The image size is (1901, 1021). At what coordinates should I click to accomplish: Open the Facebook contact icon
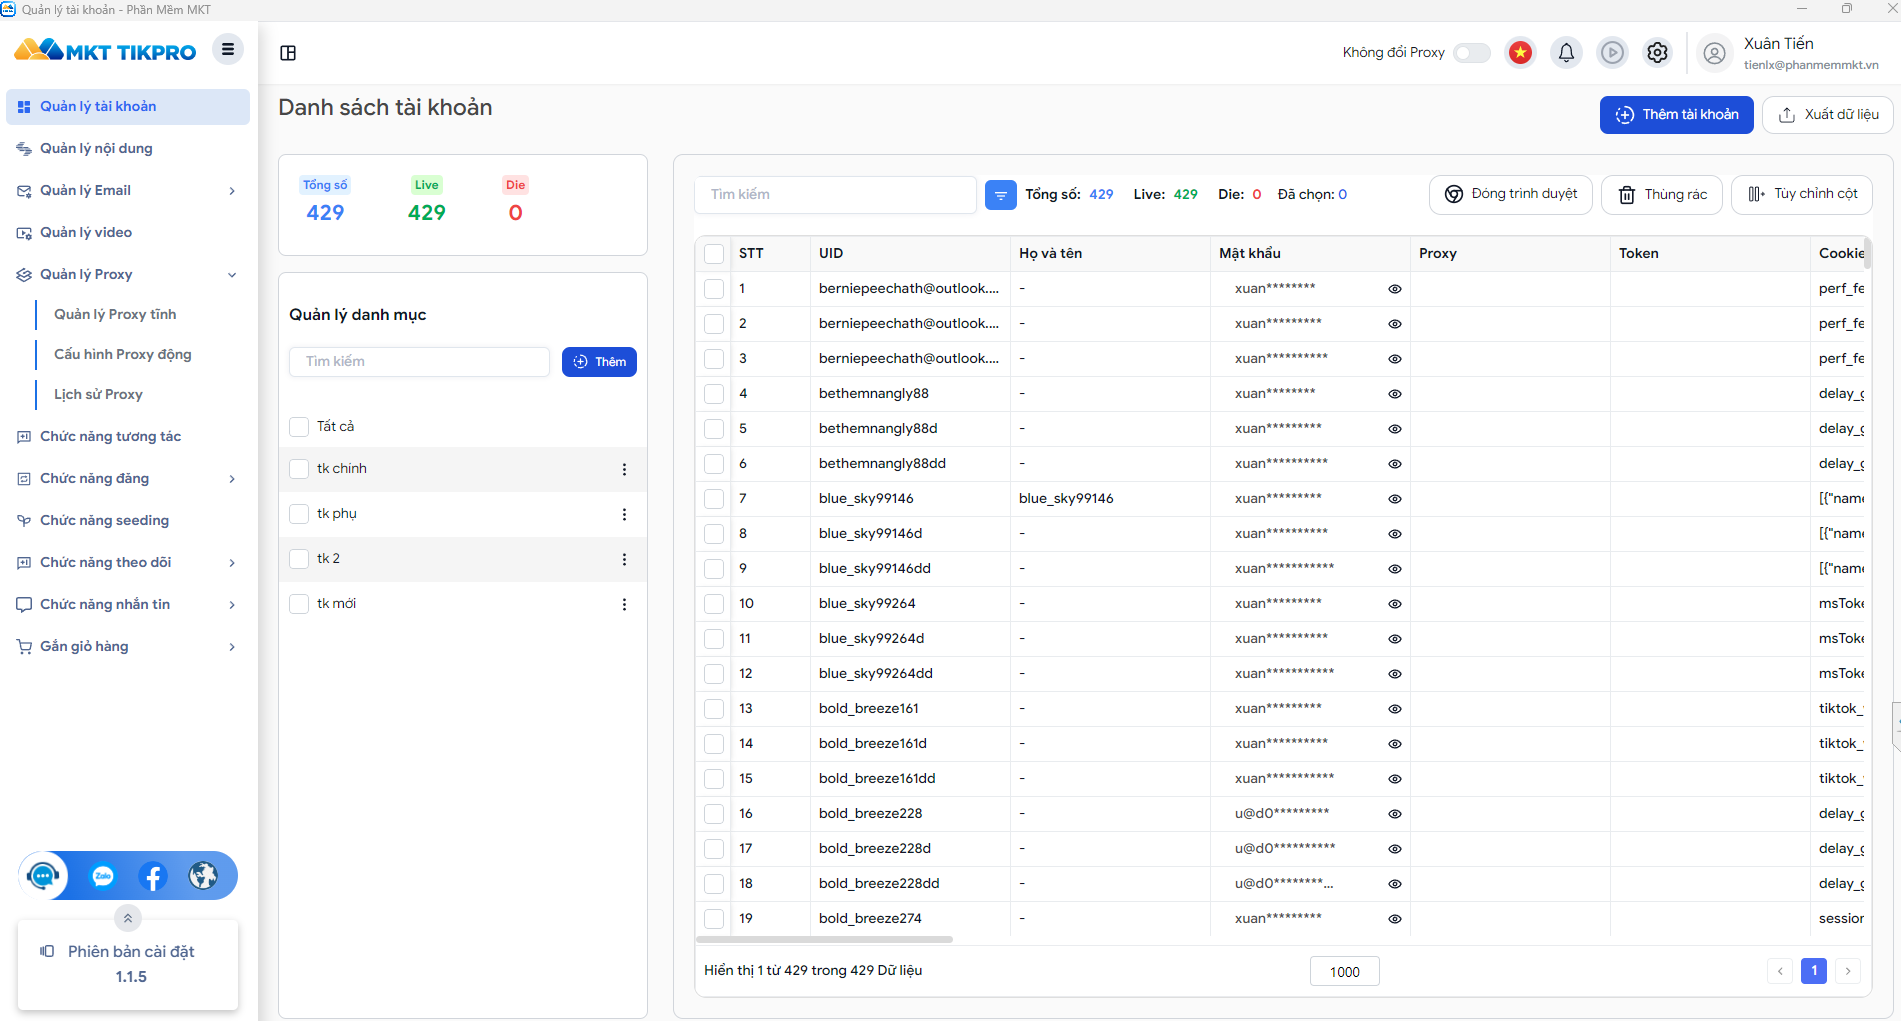(x=153, y=876)
